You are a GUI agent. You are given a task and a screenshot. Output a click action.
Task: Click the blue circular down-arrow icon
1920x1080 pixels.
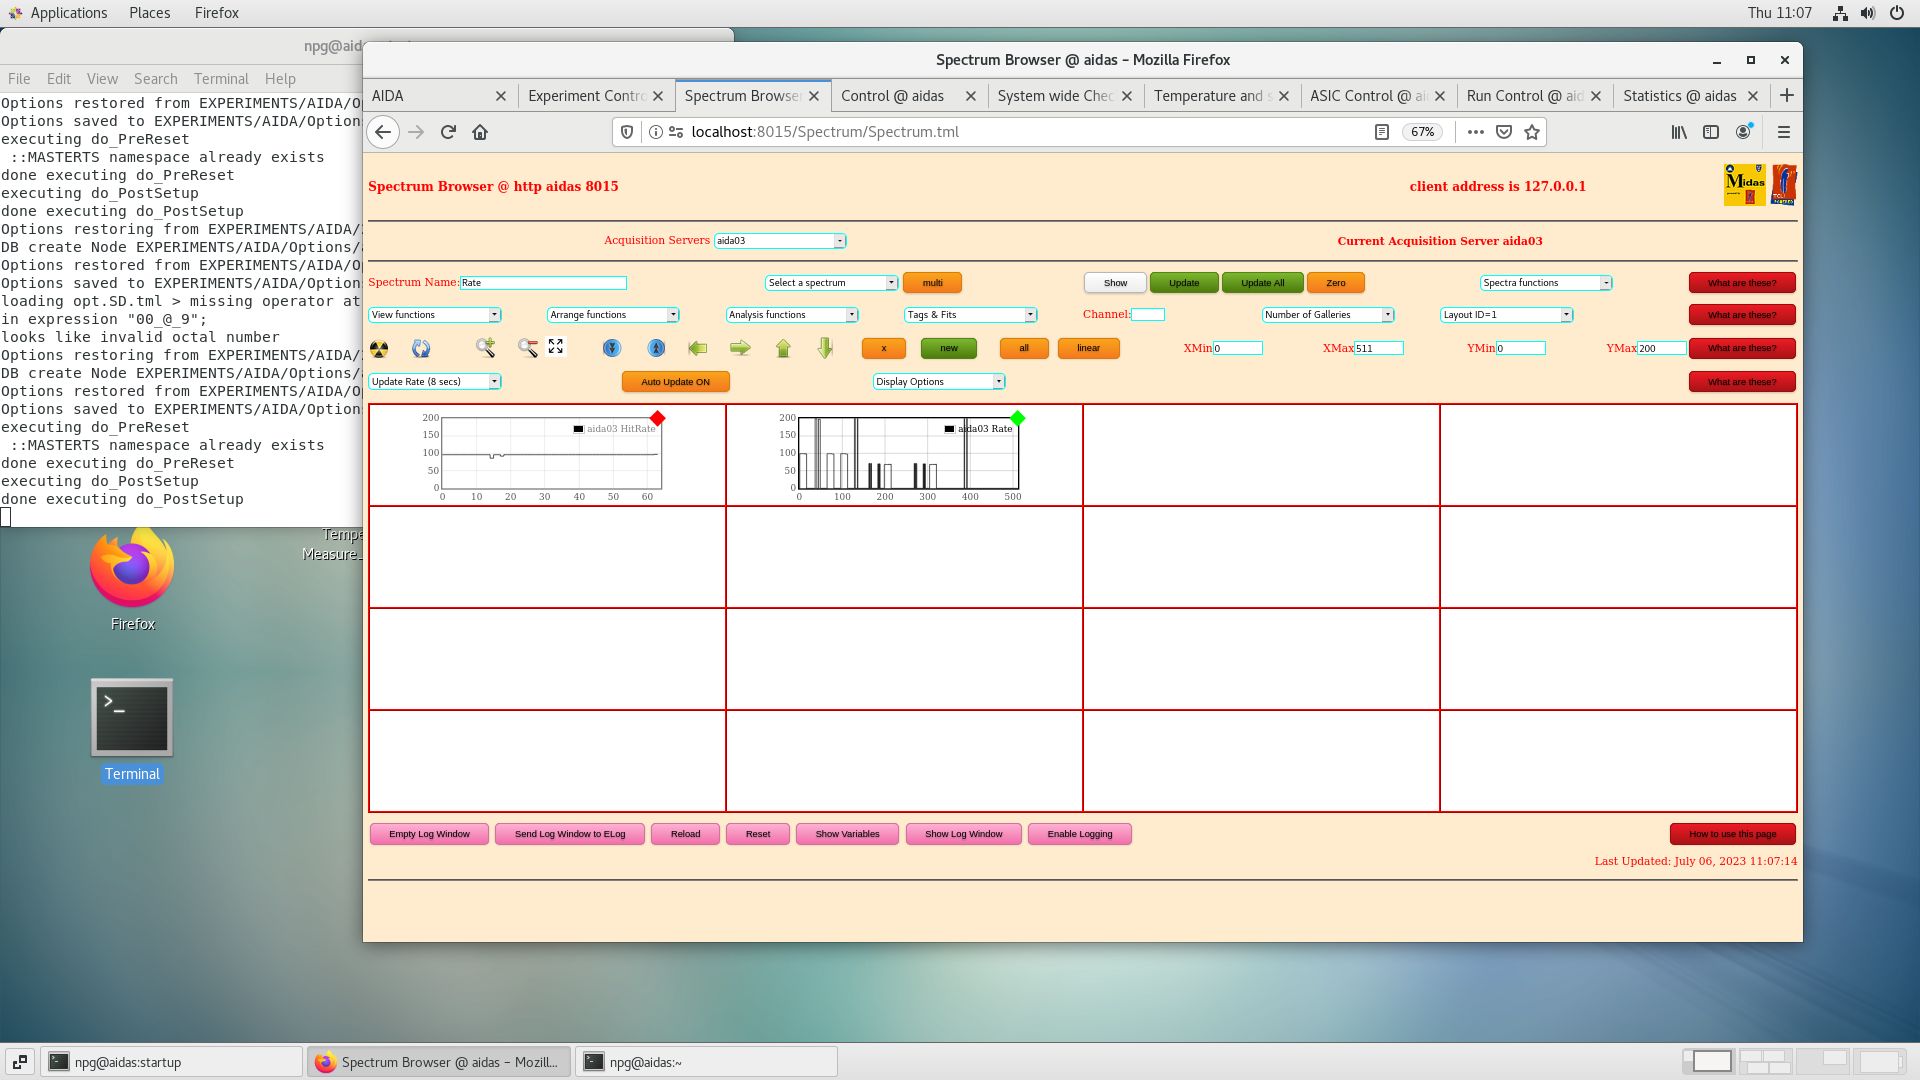click(x=612, y=348)
